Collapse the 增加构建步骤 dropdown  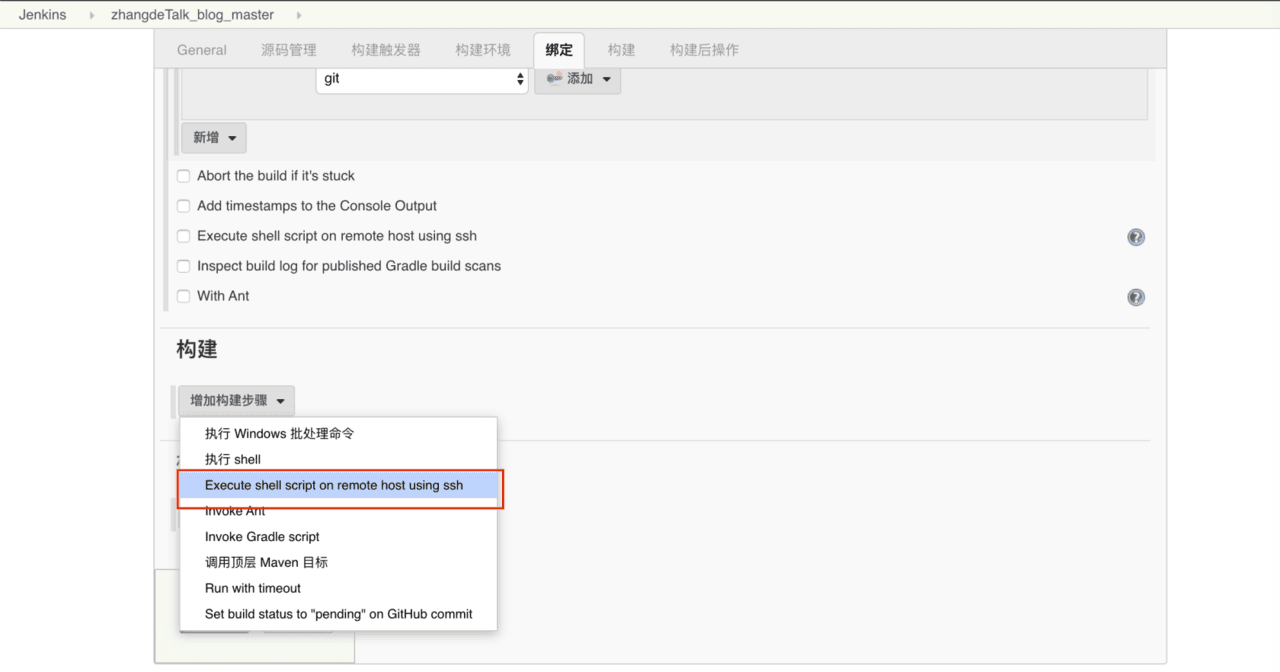pyautogui.click(x=236, y=400)
